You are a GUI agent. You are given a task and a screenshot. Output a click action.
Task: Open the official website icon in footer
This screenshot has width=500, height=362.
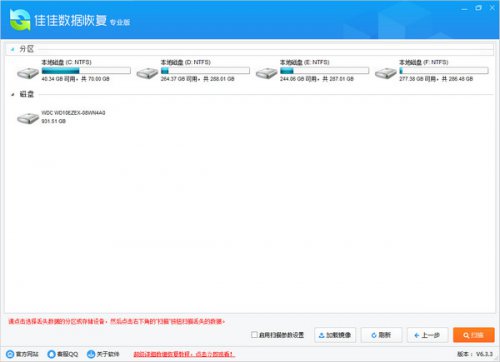click(10, 354)
